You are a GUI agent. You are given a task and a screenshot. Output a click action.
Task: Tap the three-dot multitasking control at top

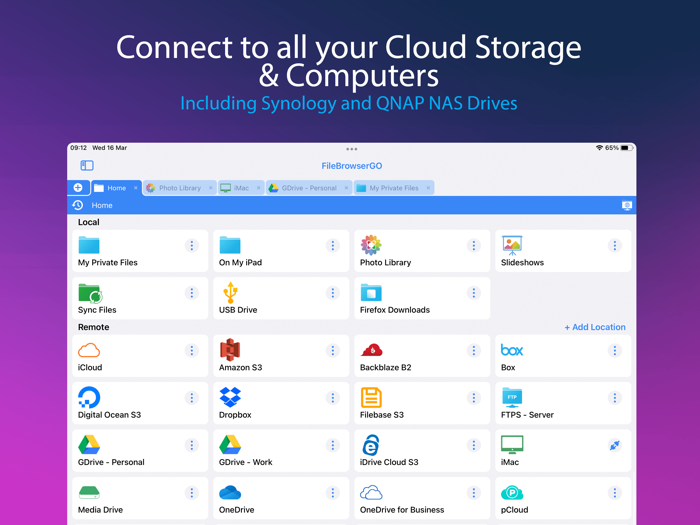pyautogui.click(x=351, y=149)
